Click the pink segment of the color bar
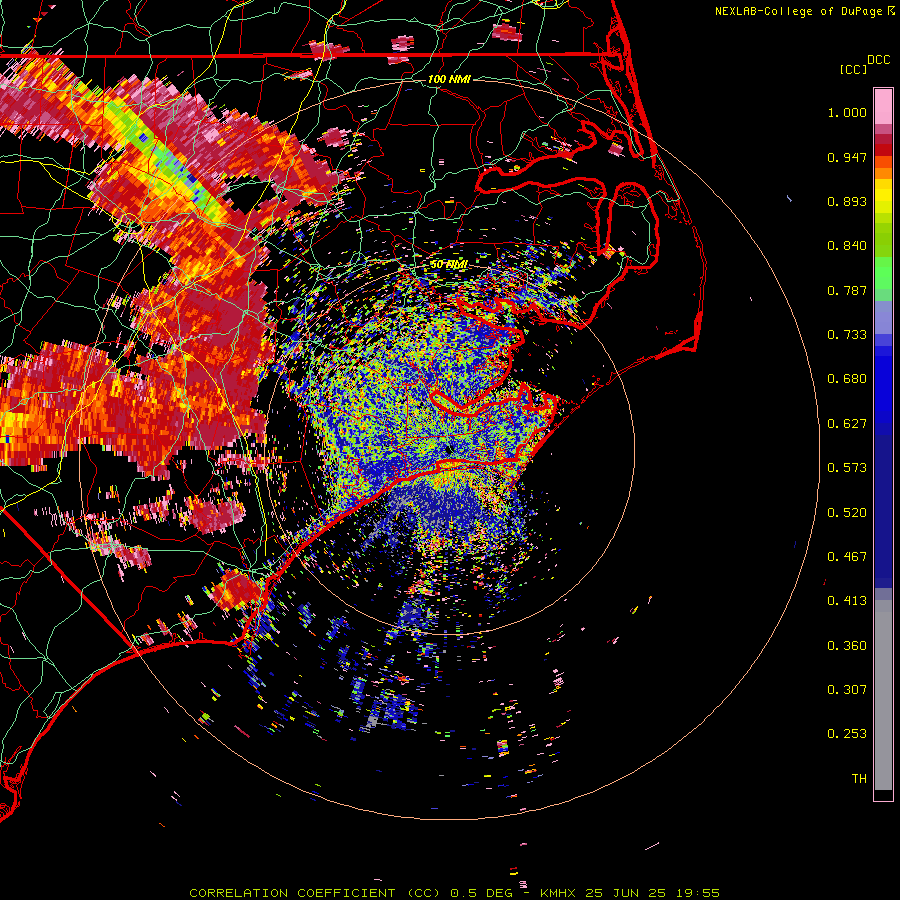 pyautogui.click(x=883, y=106)
